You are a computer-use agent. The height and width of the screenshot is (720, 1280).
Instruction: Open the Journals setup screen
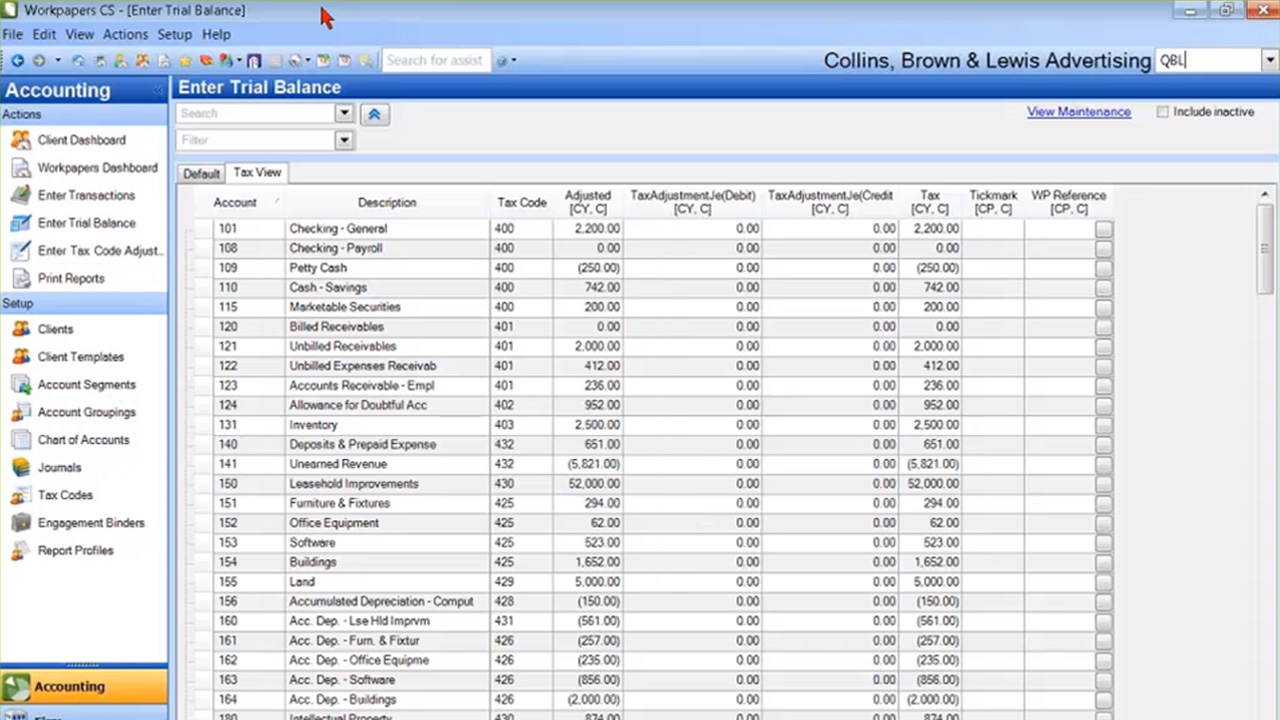58,467
